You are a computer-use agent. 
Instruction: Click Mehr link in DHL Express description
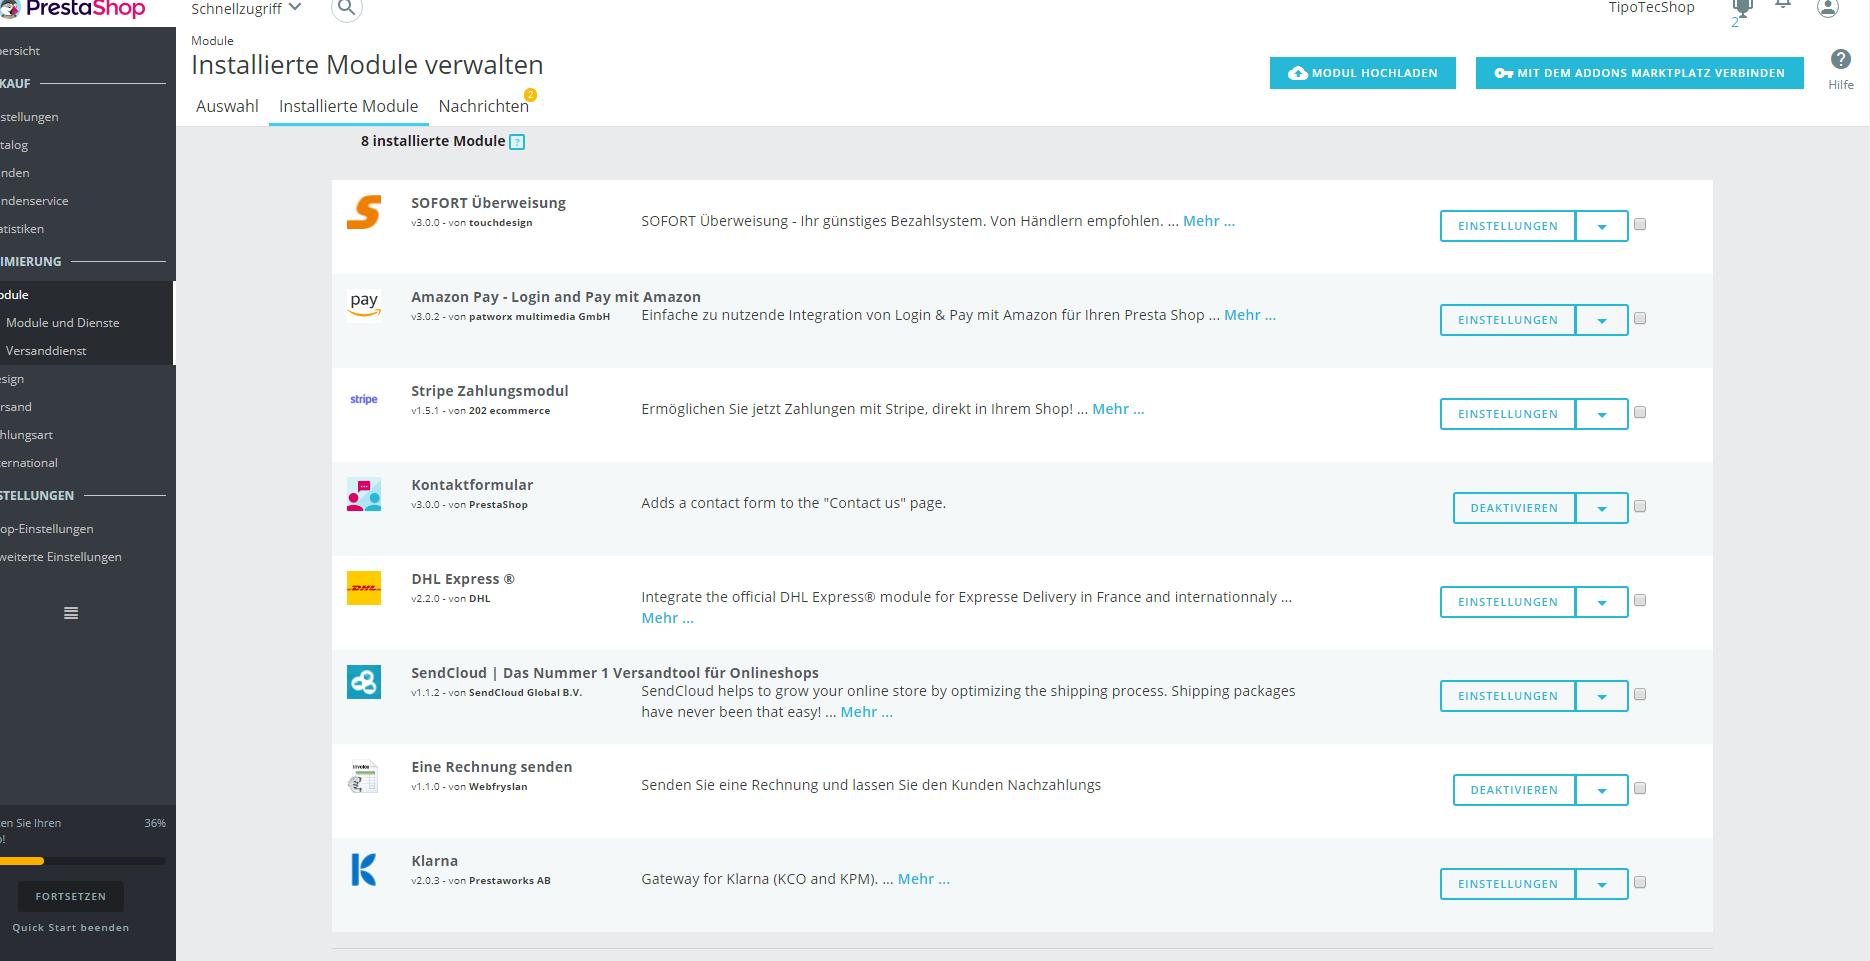click(668, 618)
